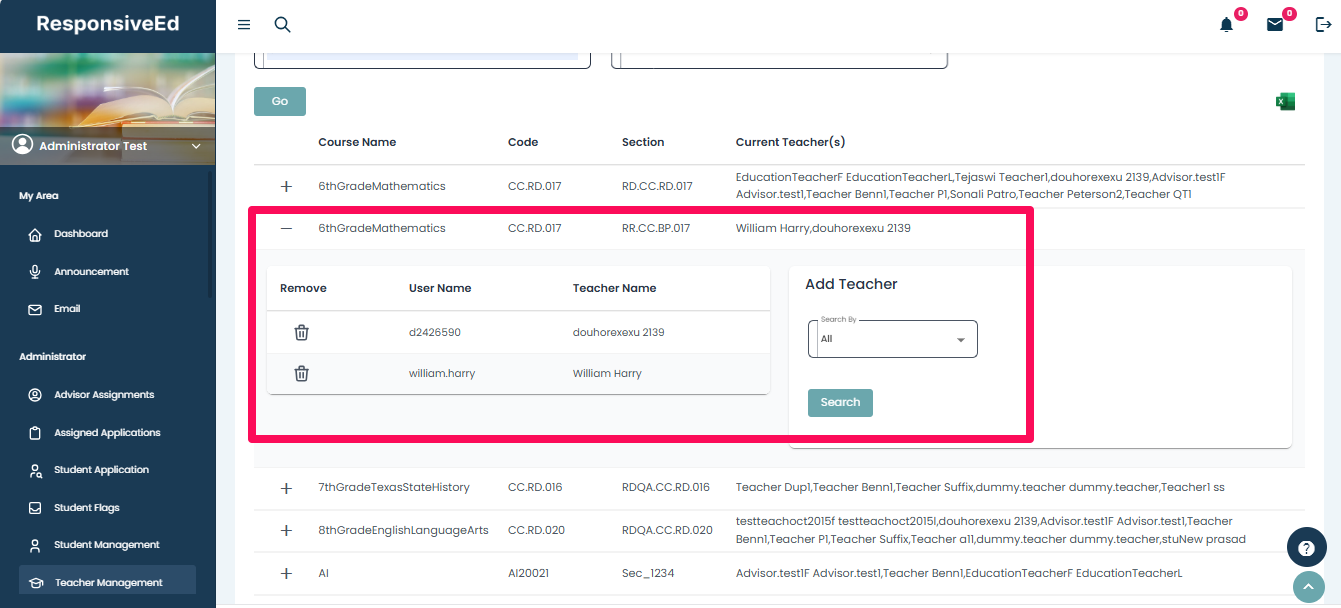Click the hamburger menu icon

(244, 25)
